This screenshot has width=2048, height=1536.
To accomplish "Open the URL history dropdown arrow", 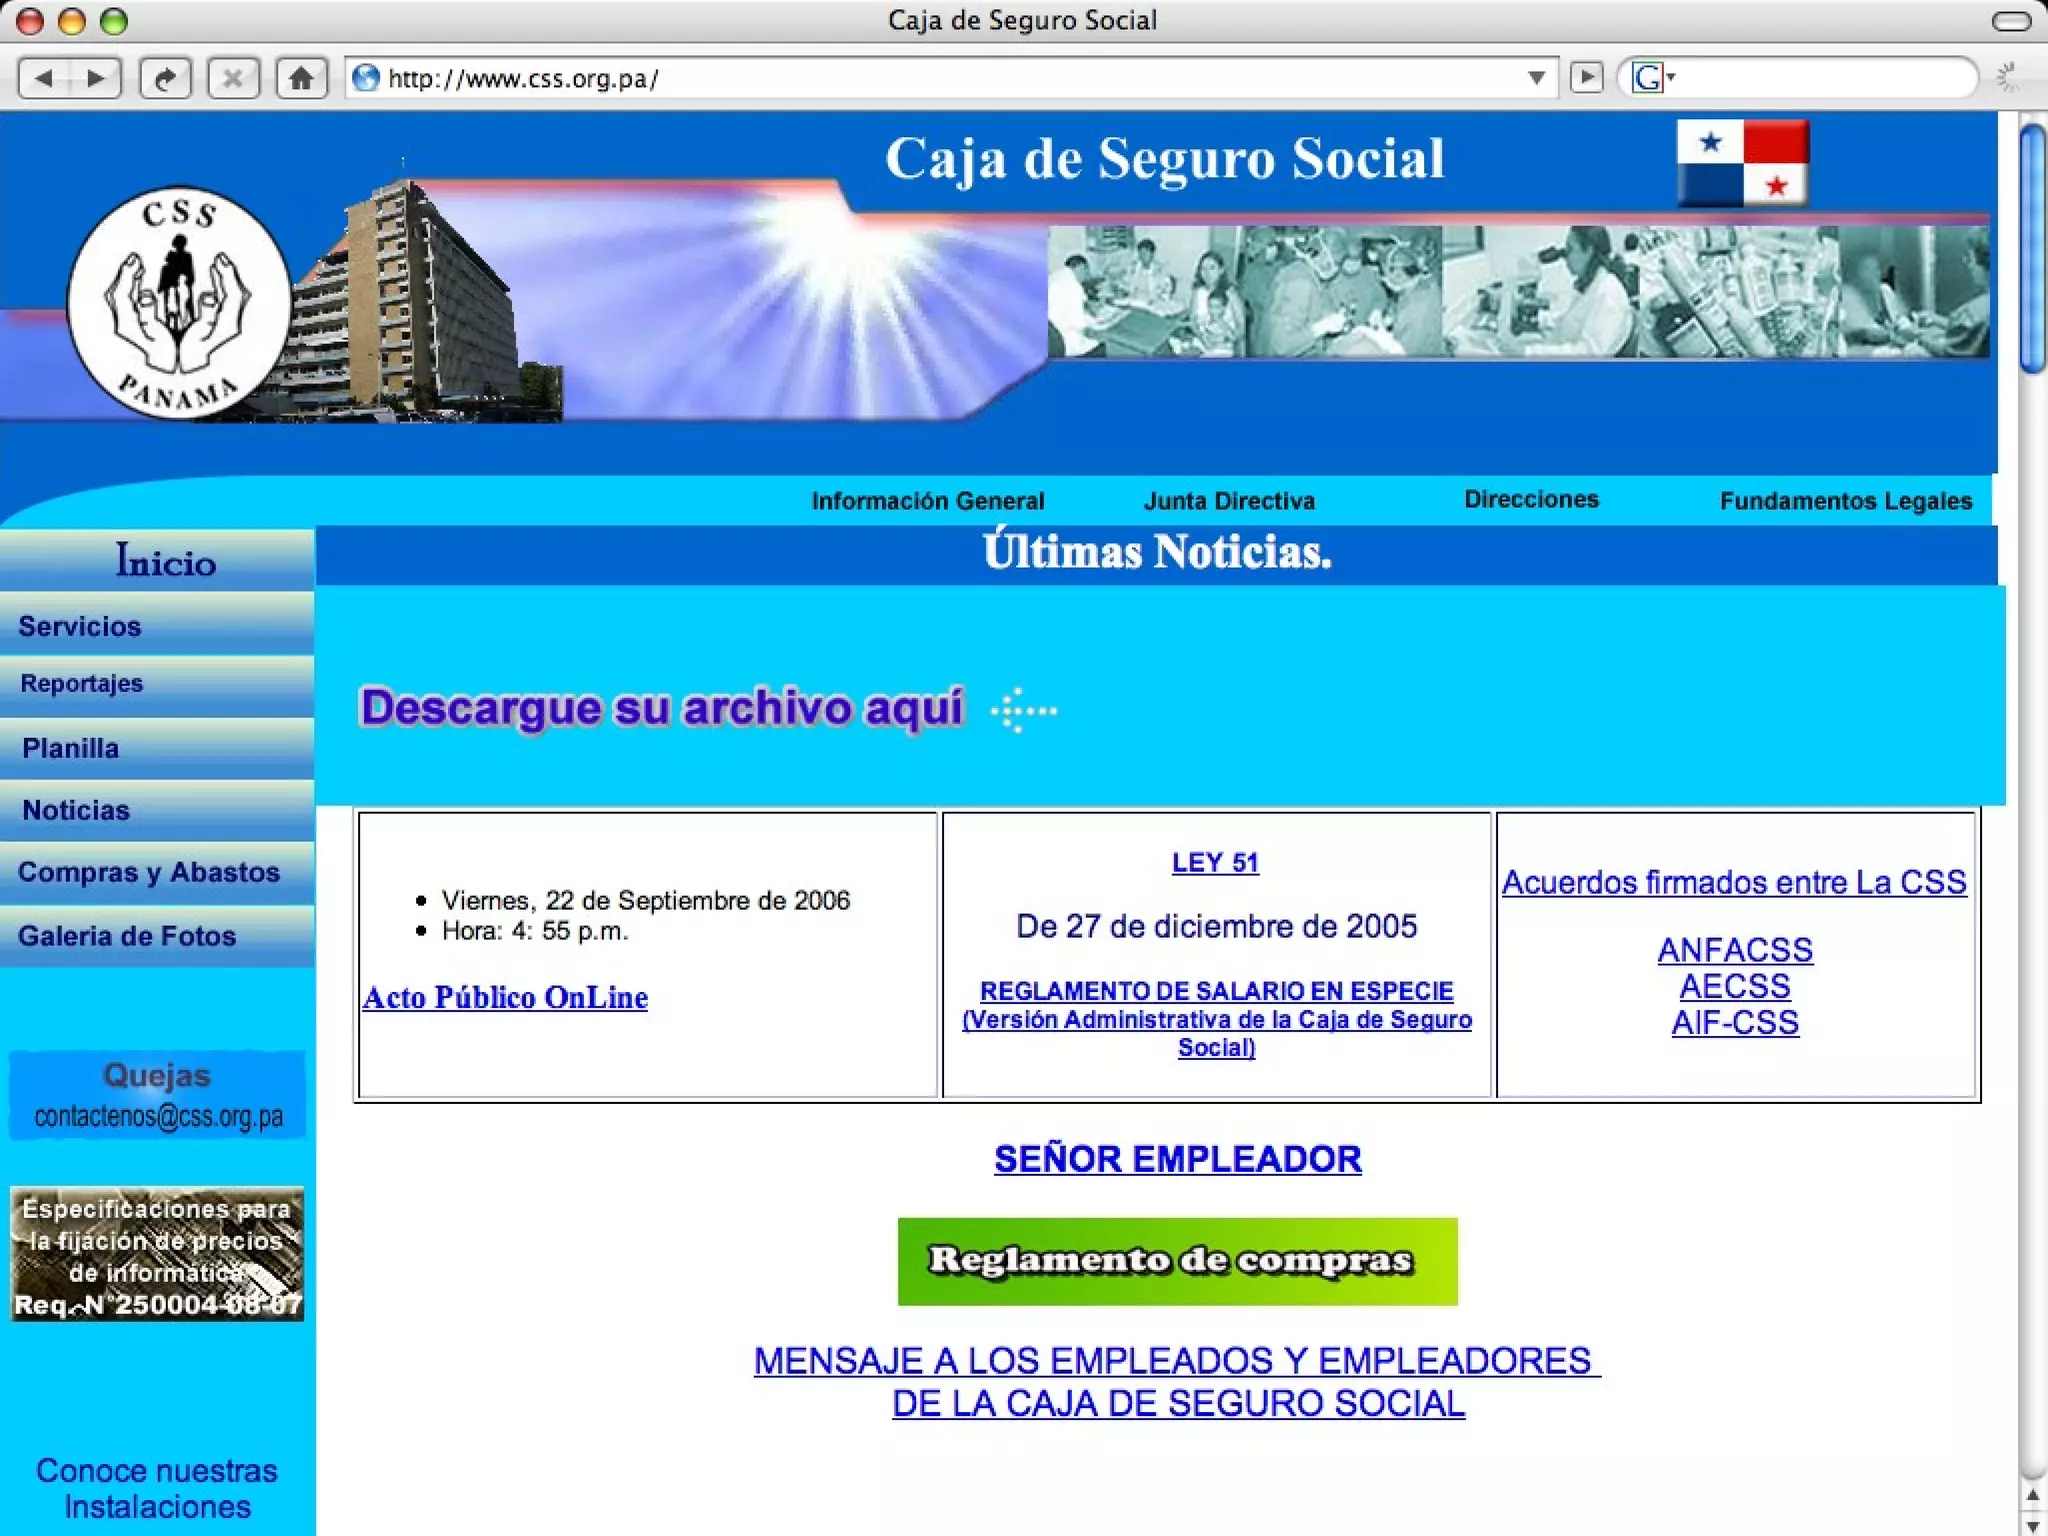I will tap(1537, 78).
